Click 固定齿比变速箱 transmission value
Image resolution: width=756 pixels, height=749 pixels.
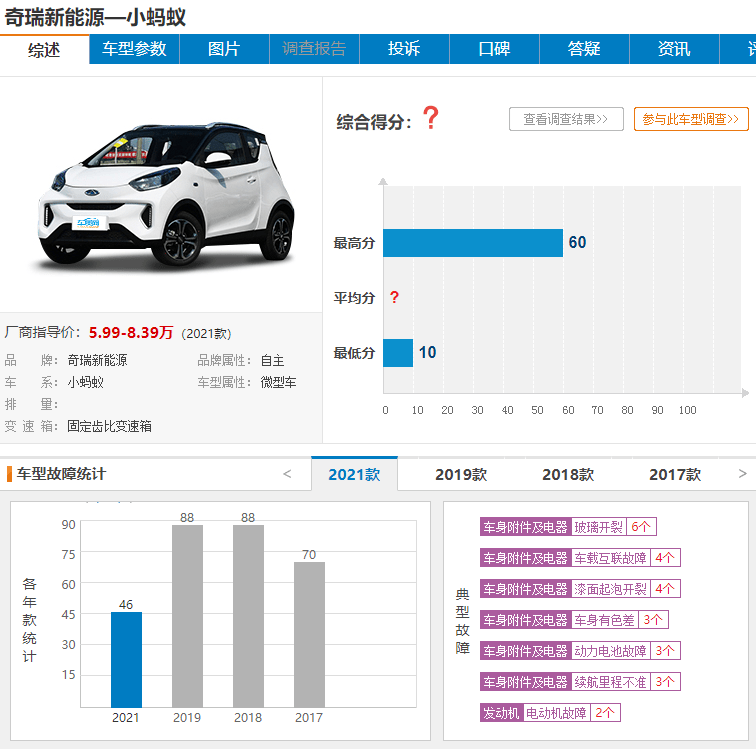pos(109,426)
